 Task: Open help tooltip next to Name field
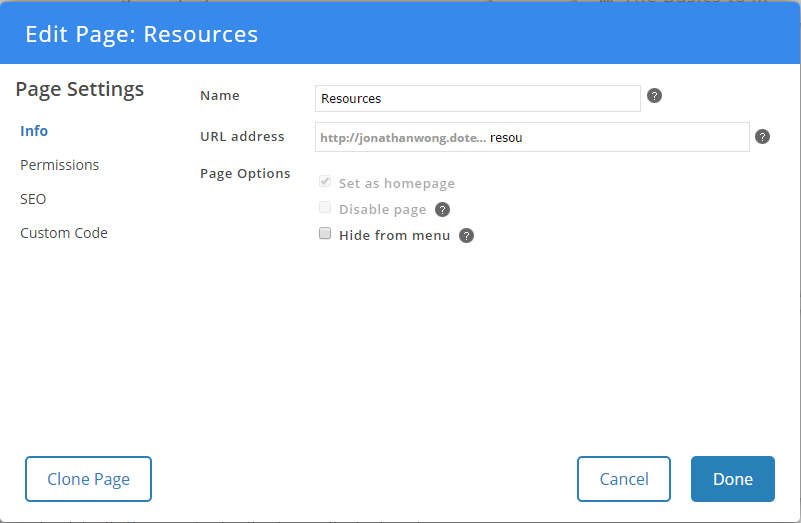point(655,96)
